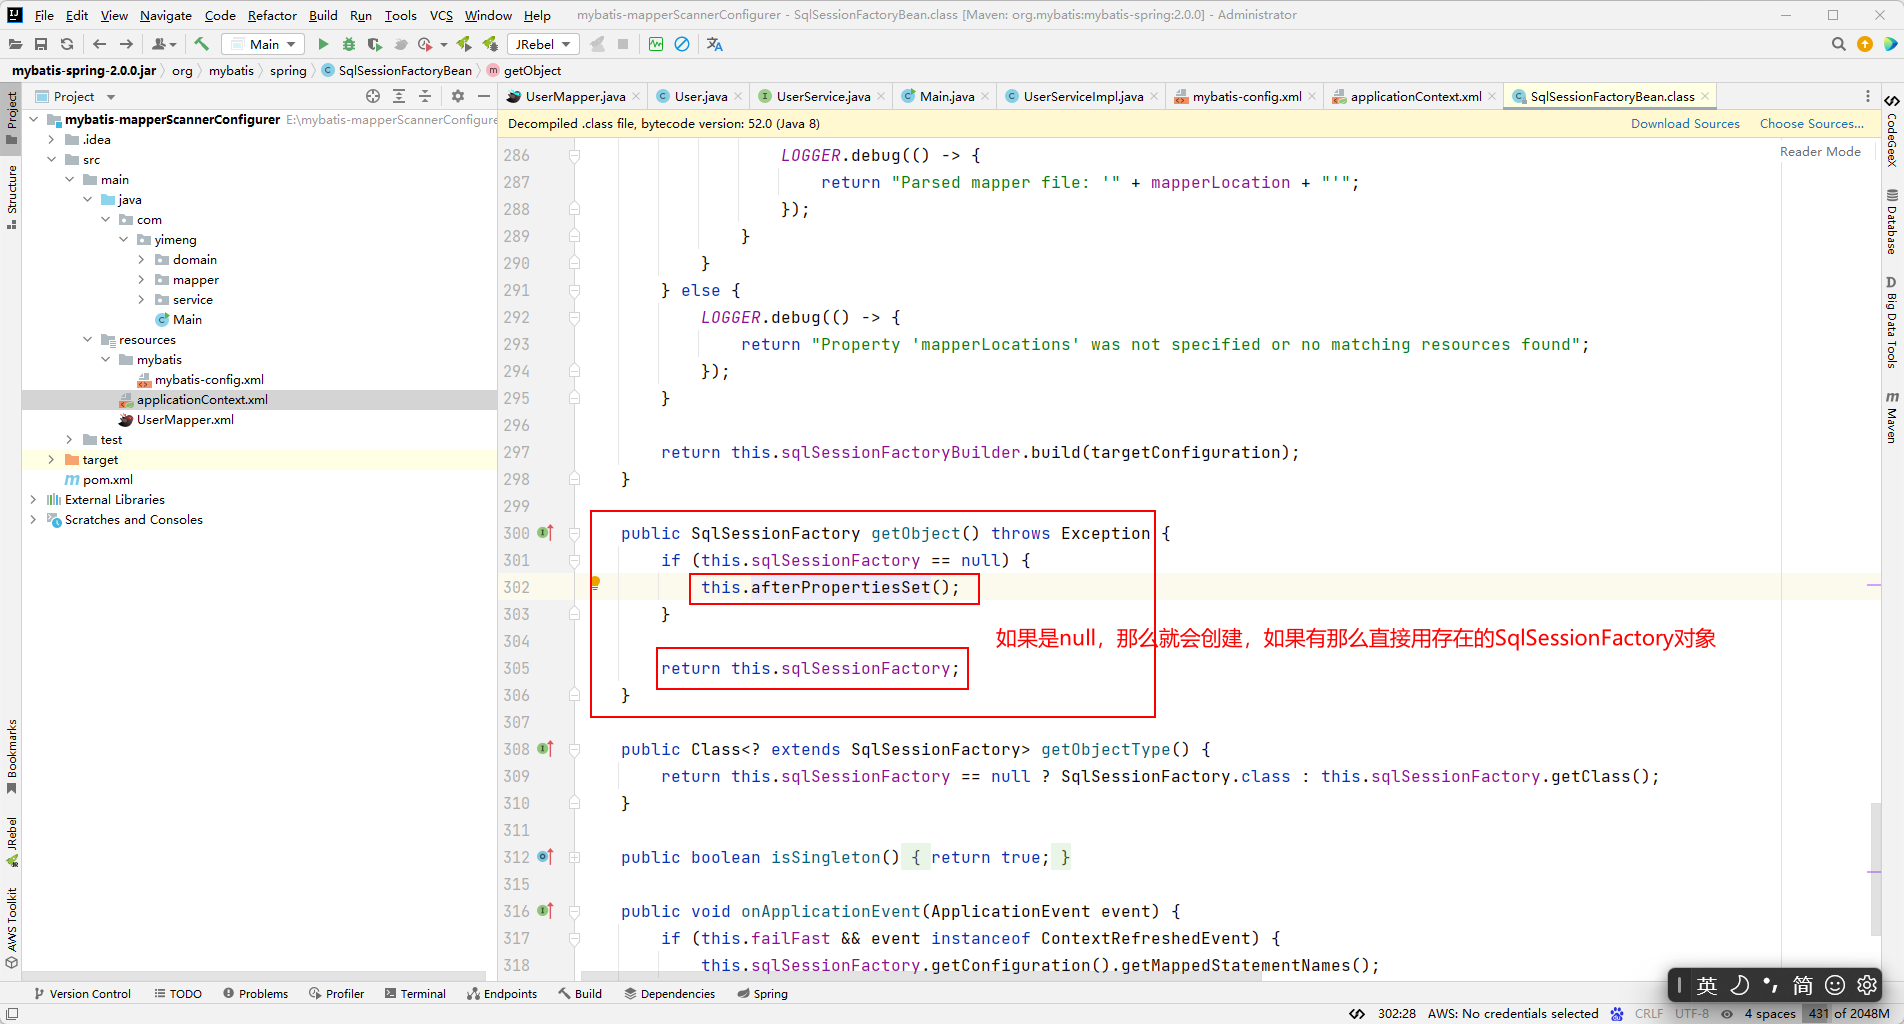1904x1024 pixels.
Task: Expand the test folder
Action: pos(69,440)
